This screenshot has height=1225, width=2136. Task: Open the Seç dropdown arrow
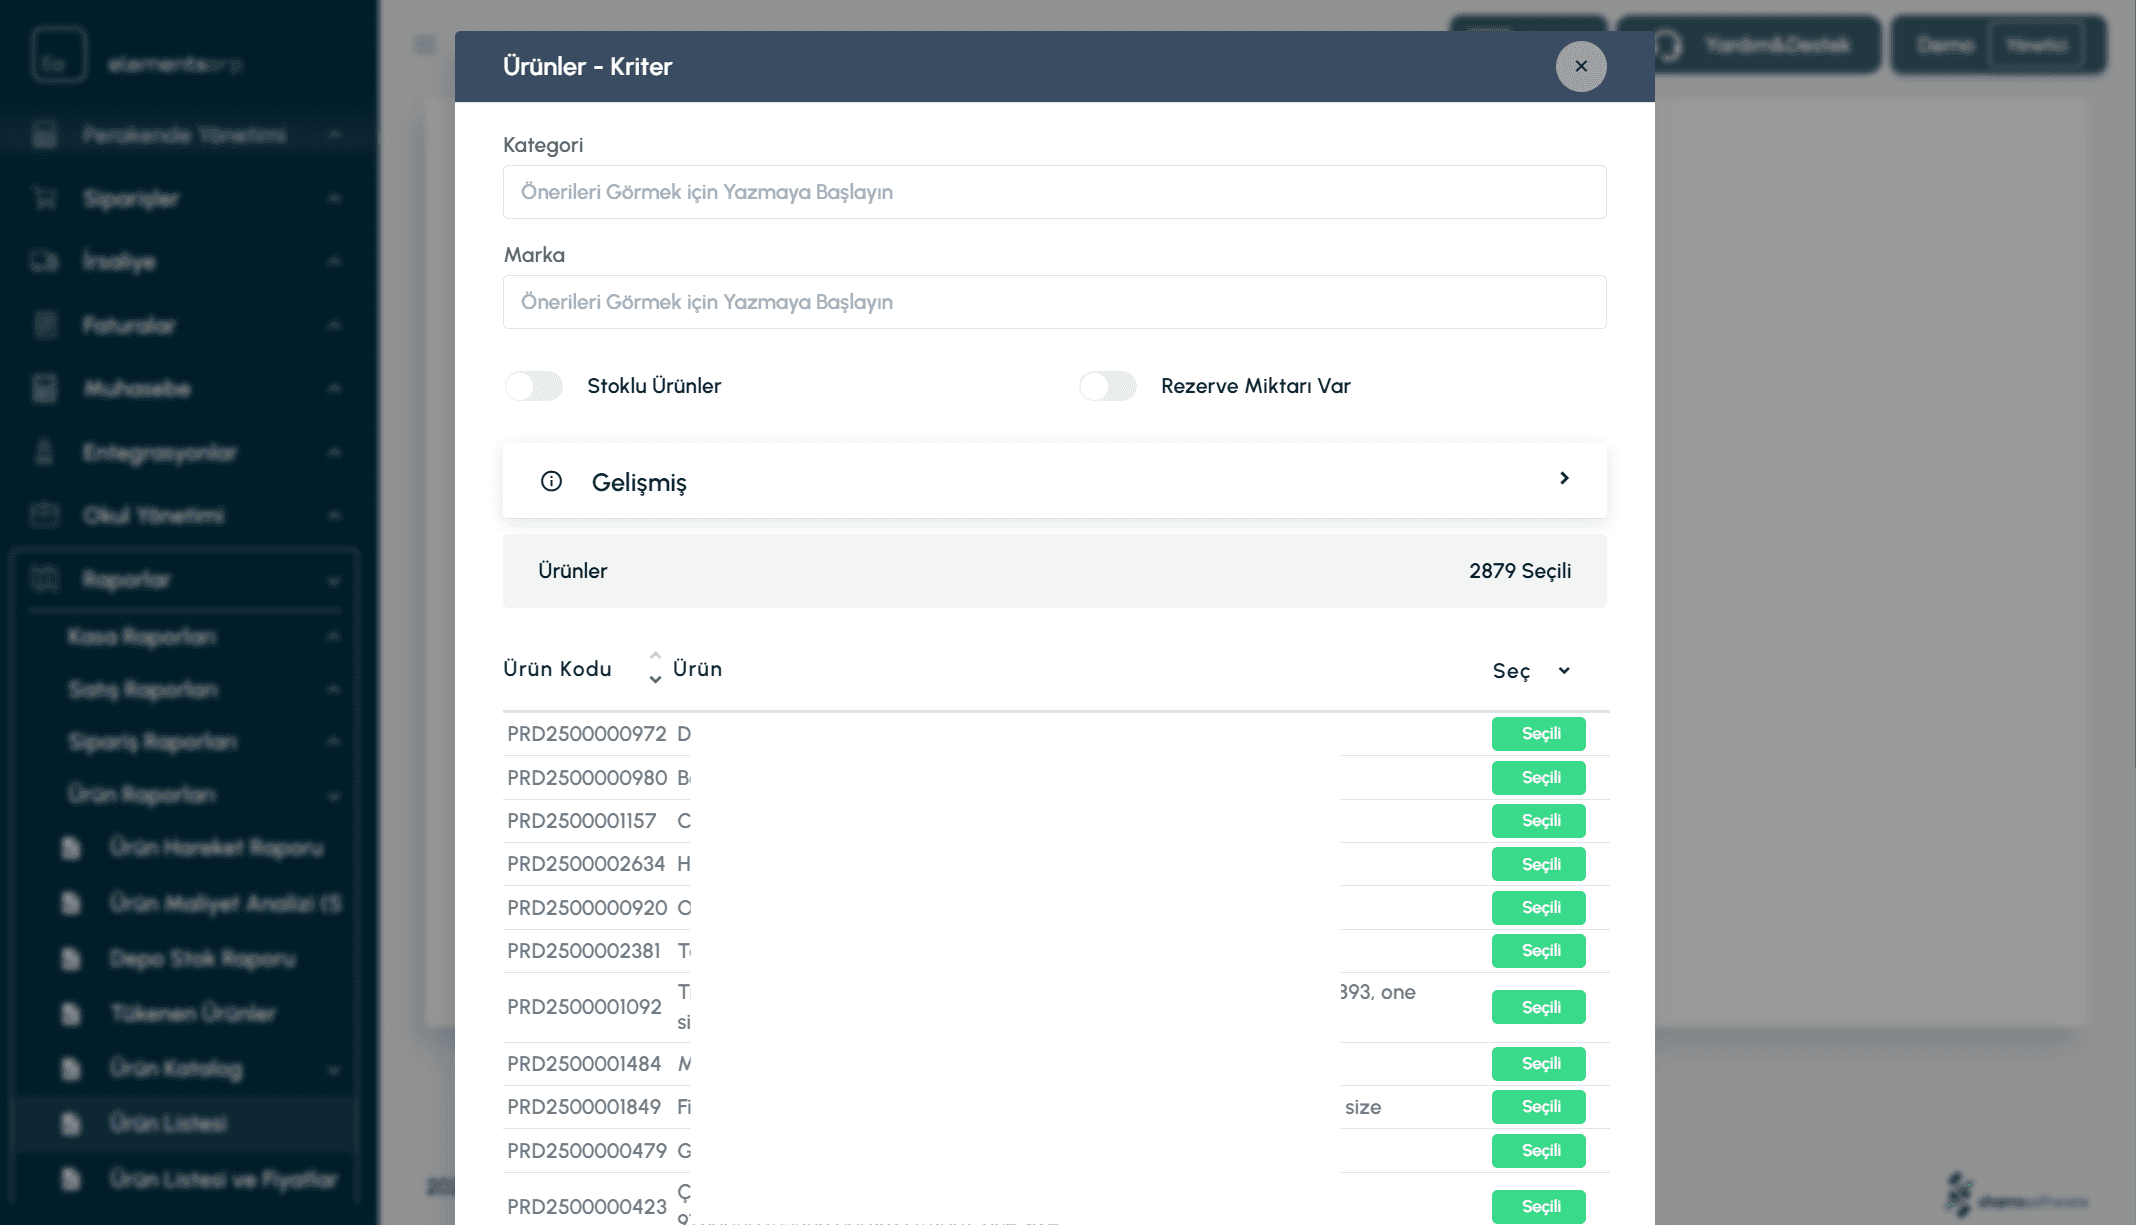1564,670
